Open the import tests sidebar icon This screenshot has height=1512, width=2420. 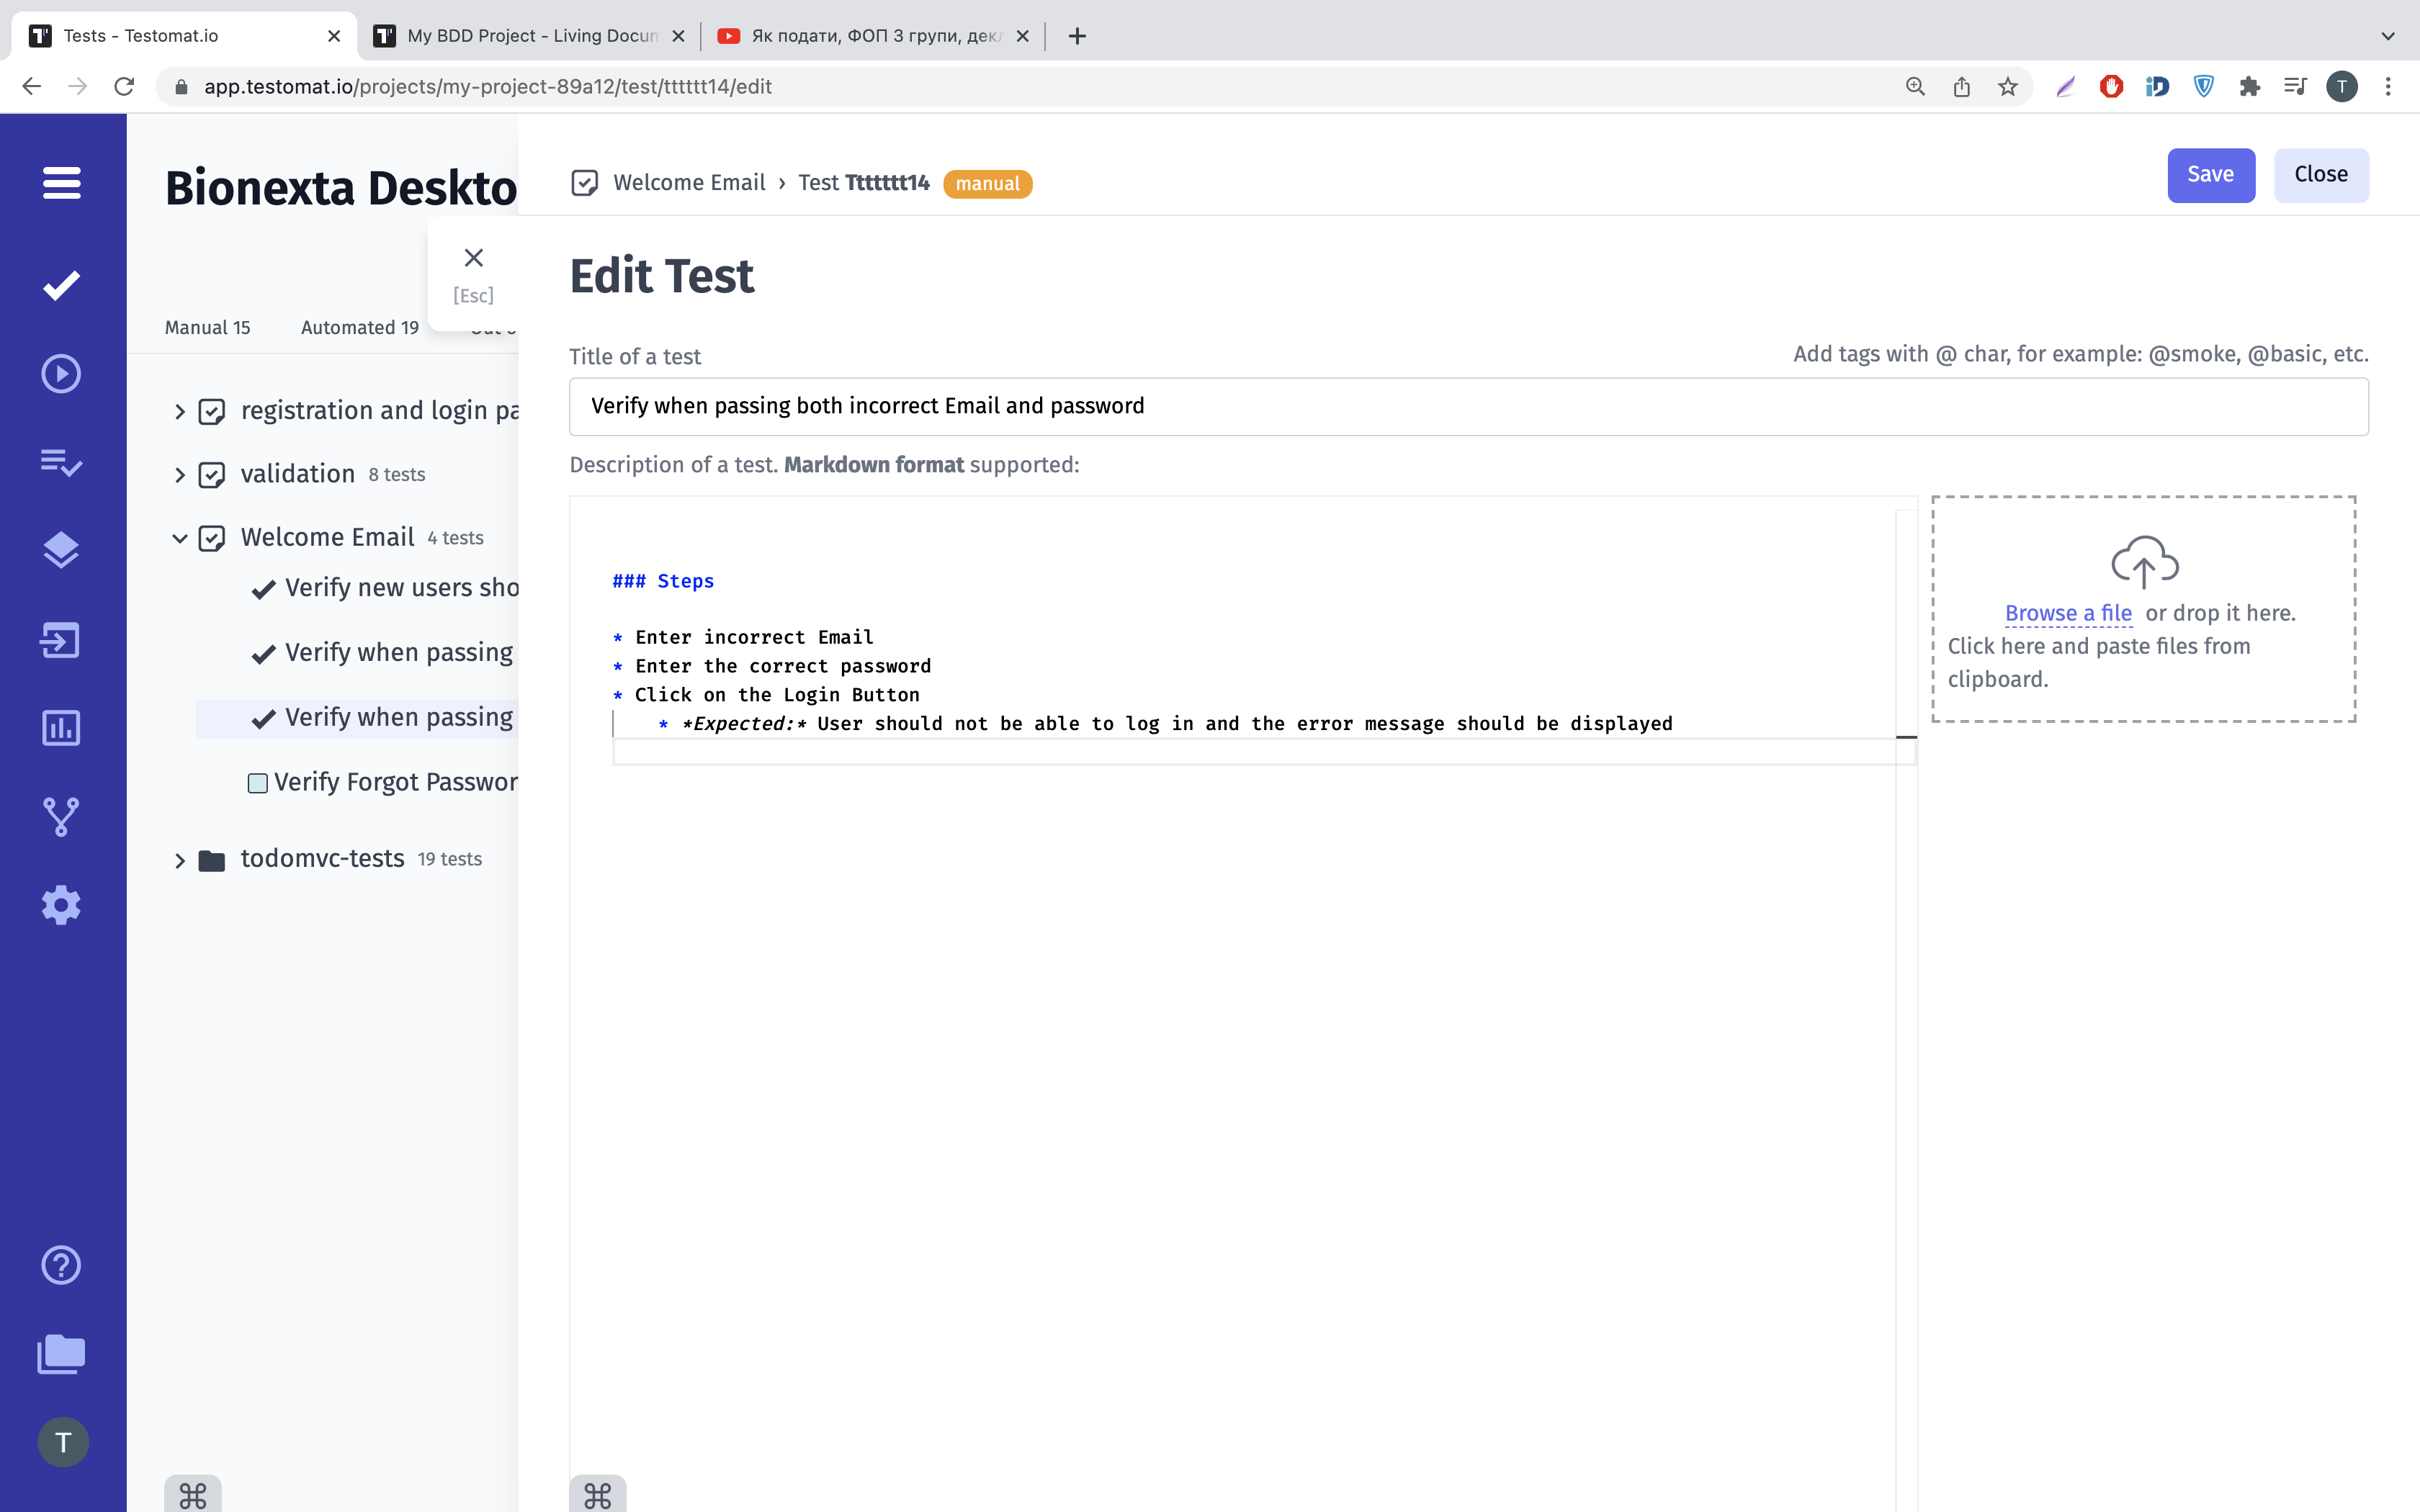[x=60, y=640]
